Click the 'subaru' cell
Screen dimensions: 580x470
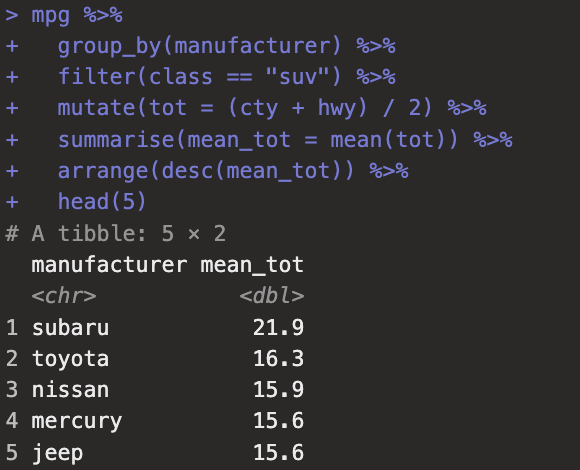pos(70,328)
